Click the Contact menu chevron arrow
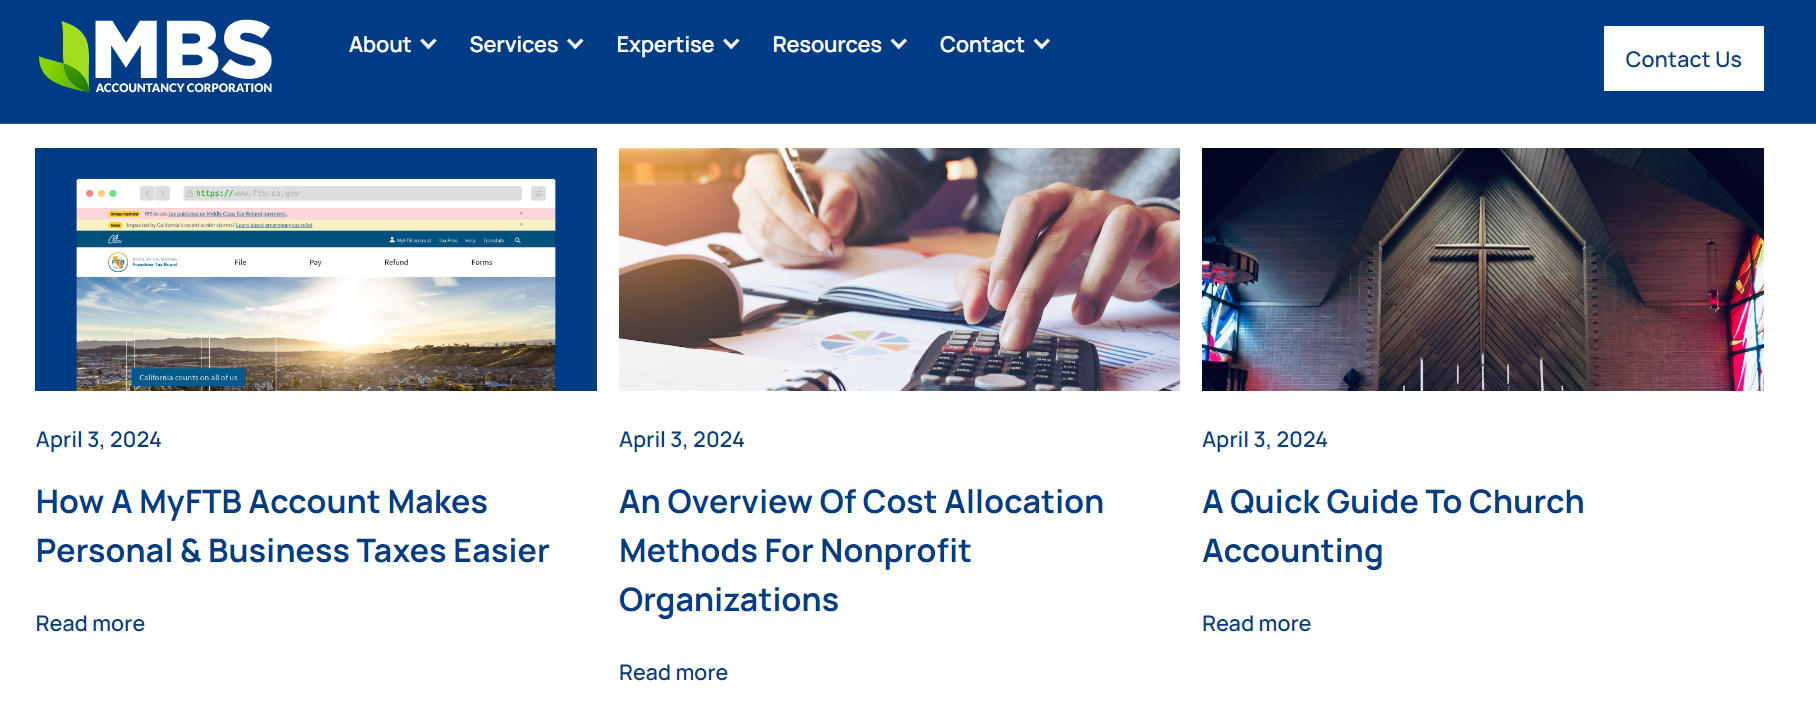The image size is (1816, 713). [1042, 44]
